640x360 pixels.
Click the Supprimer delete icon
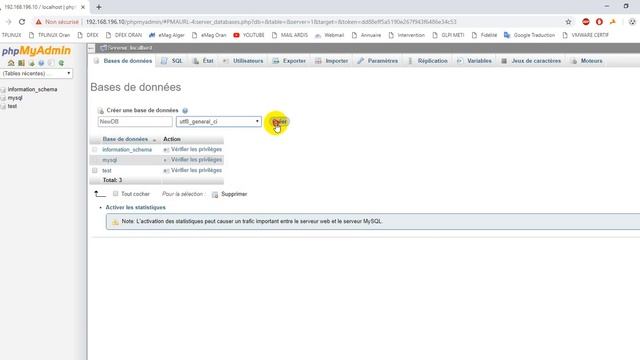point(215,194)
